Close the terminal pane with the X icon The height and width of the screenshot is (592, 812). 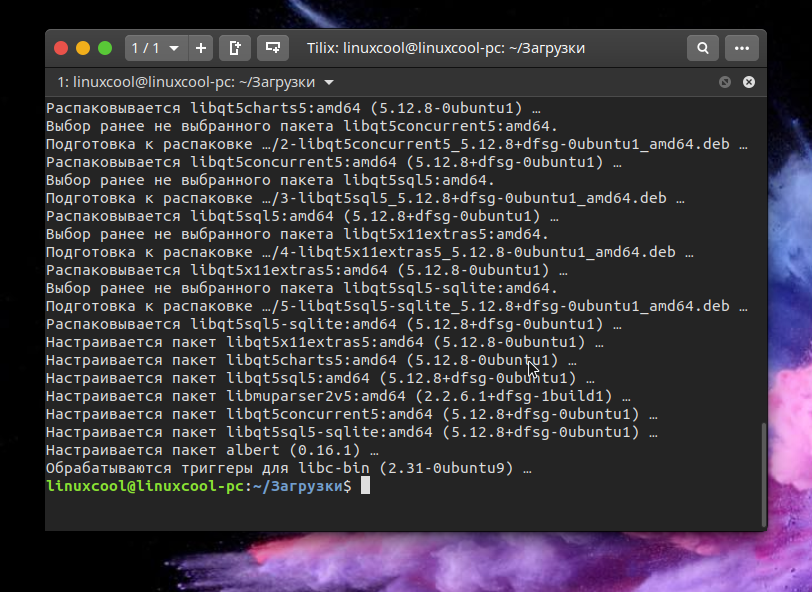pyautogui.click(x=748, y=82)
